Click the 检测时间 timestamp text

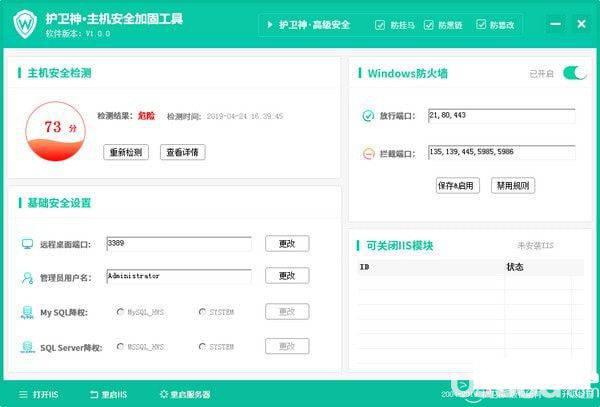225,116
